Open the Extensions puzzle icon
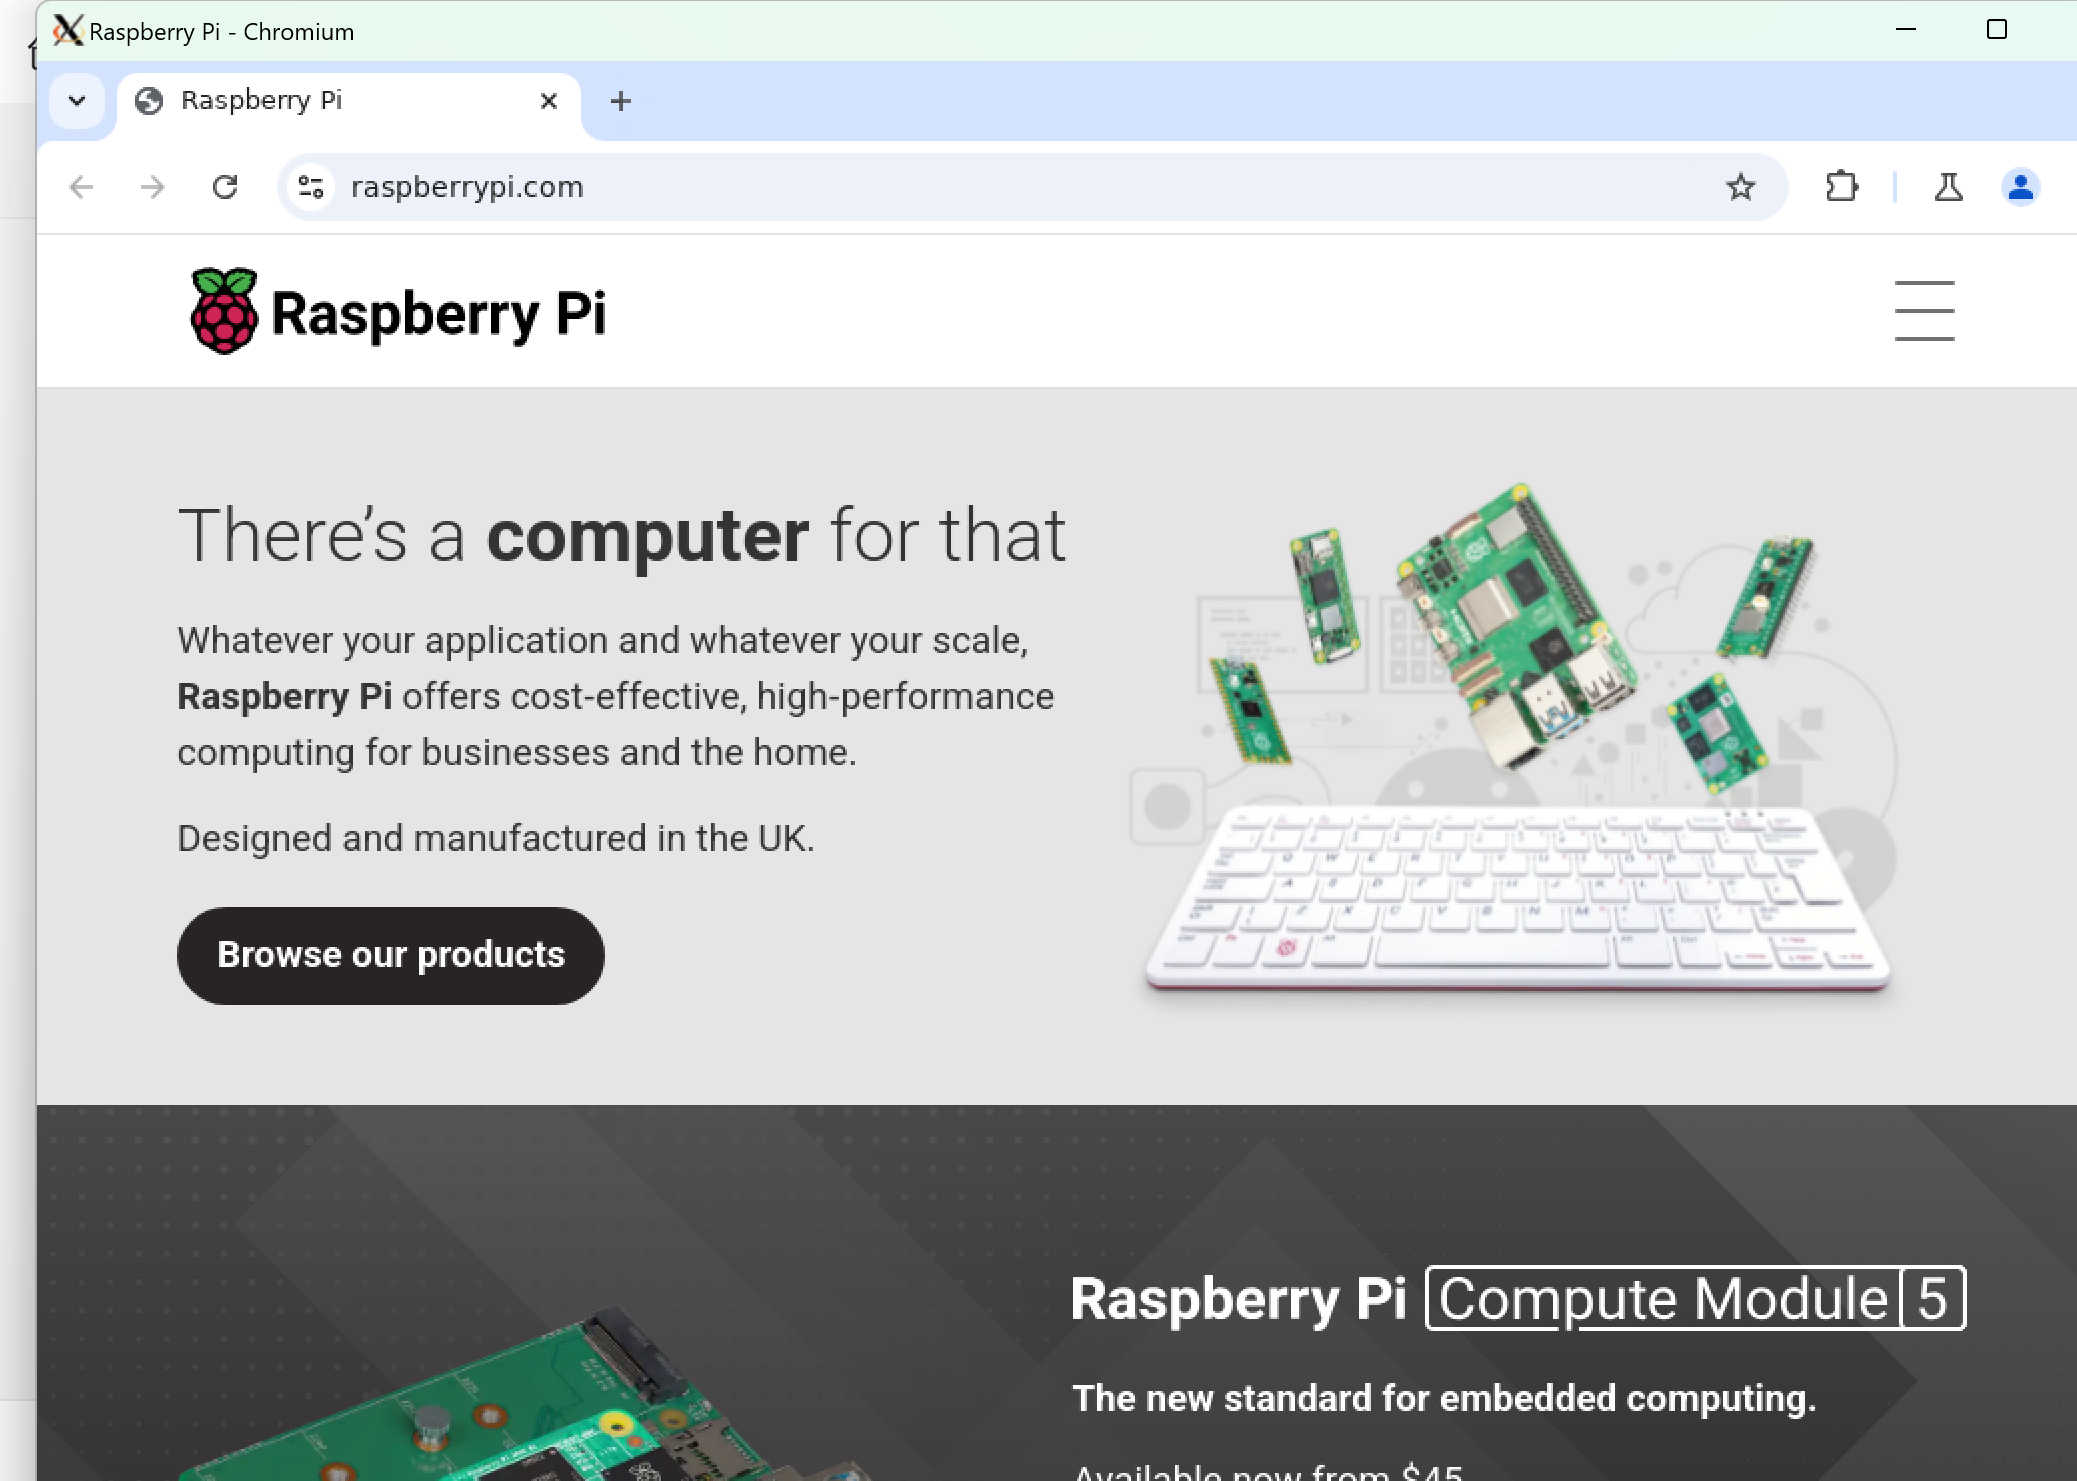The height and width of the screenshot is (1481, 2077). click(1841, 187)
